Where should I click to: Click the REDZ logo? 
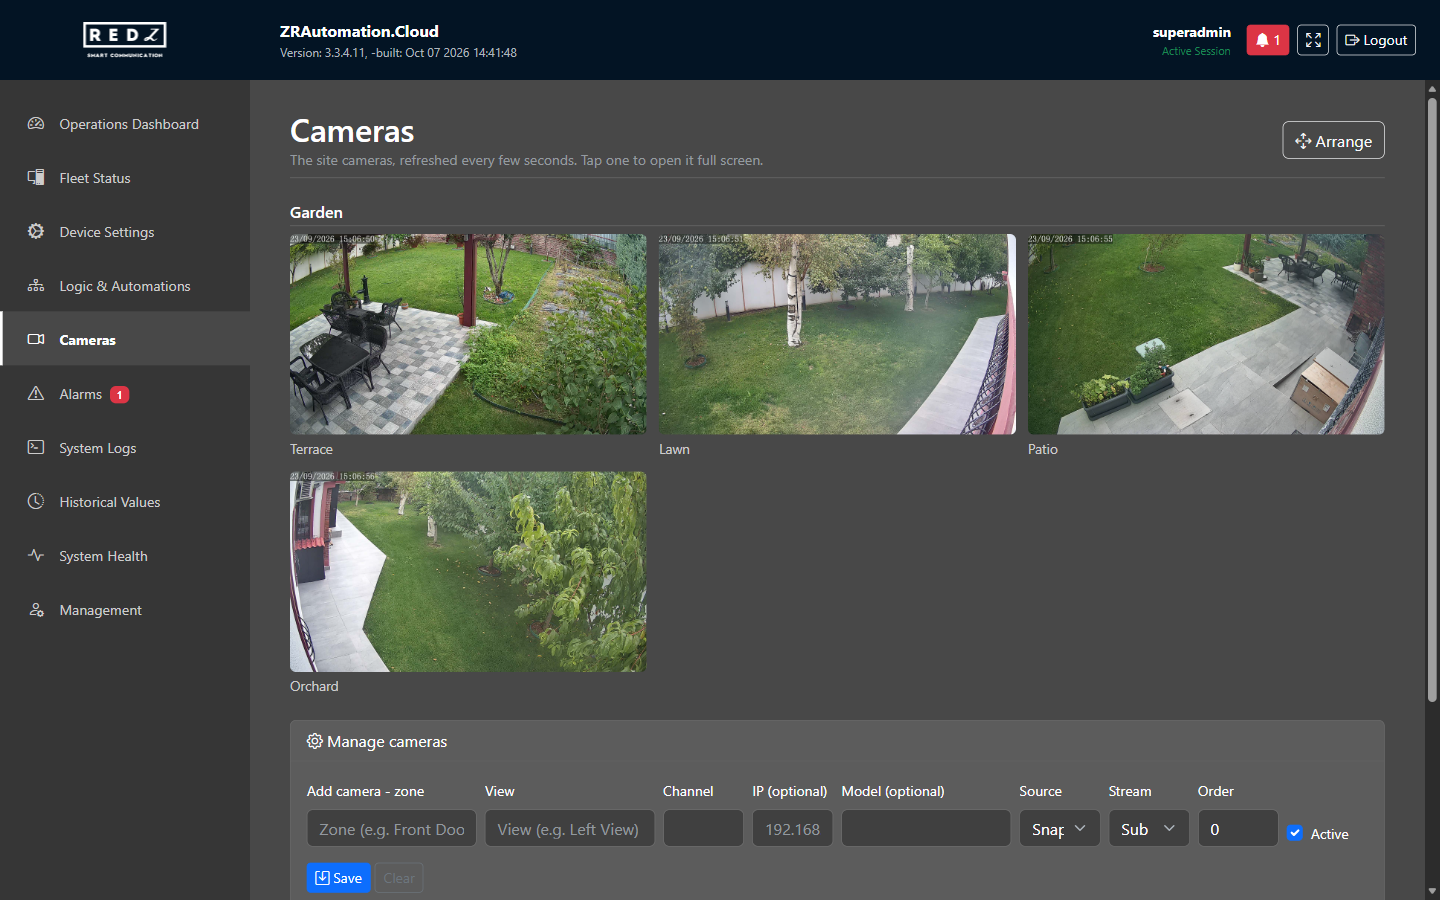(x=125, y=40)
